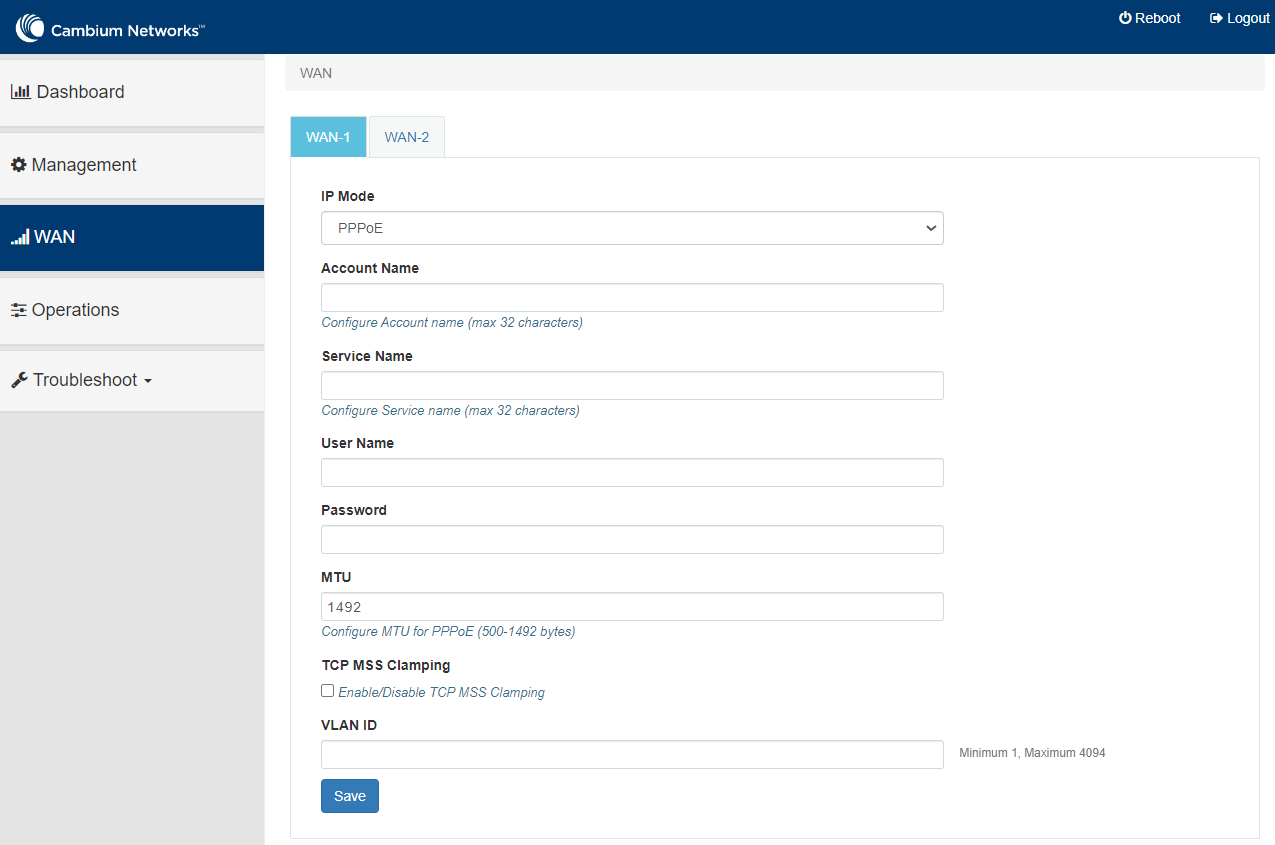This screenshot has width=1275, height=845.
Task: Click the Reboot link text
Action: (x=1158, y=18)
